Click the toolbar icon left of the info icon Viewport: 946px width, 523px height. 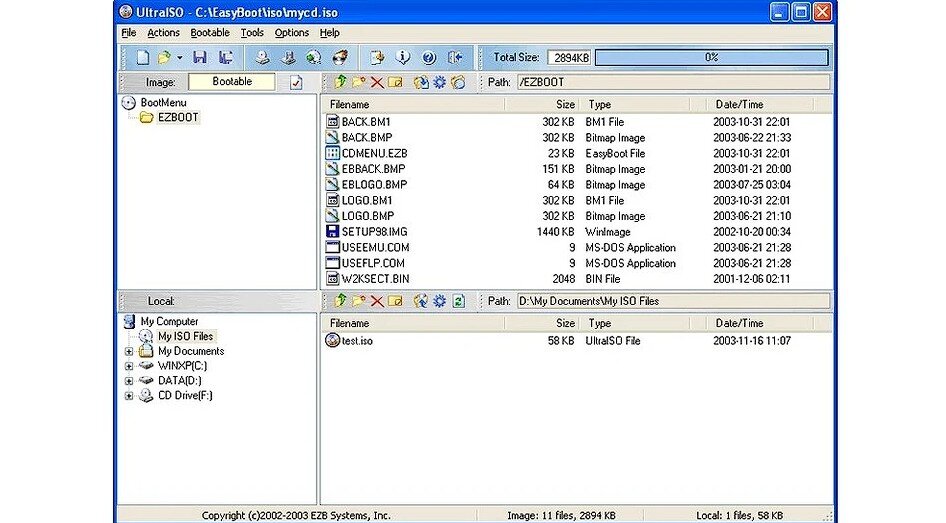click(377, 57)
